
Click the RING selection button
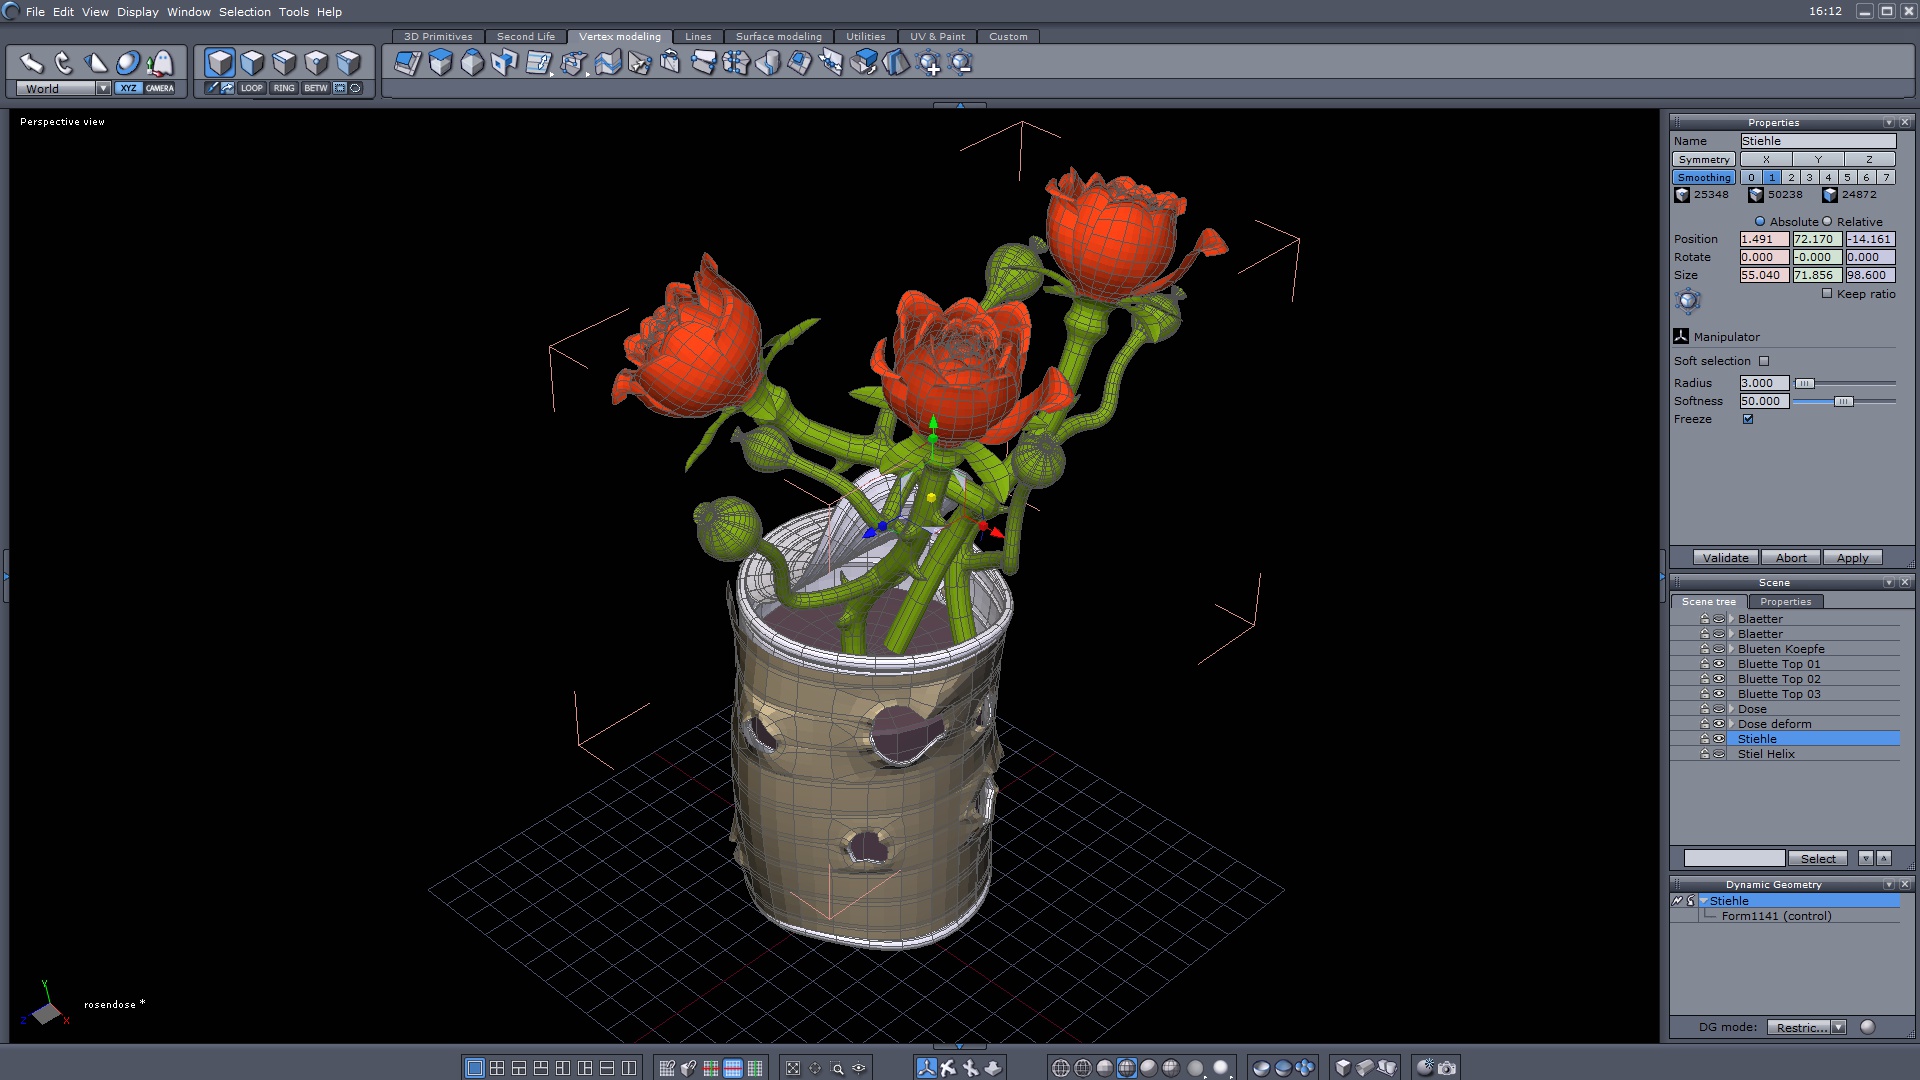tap(284, 88)
